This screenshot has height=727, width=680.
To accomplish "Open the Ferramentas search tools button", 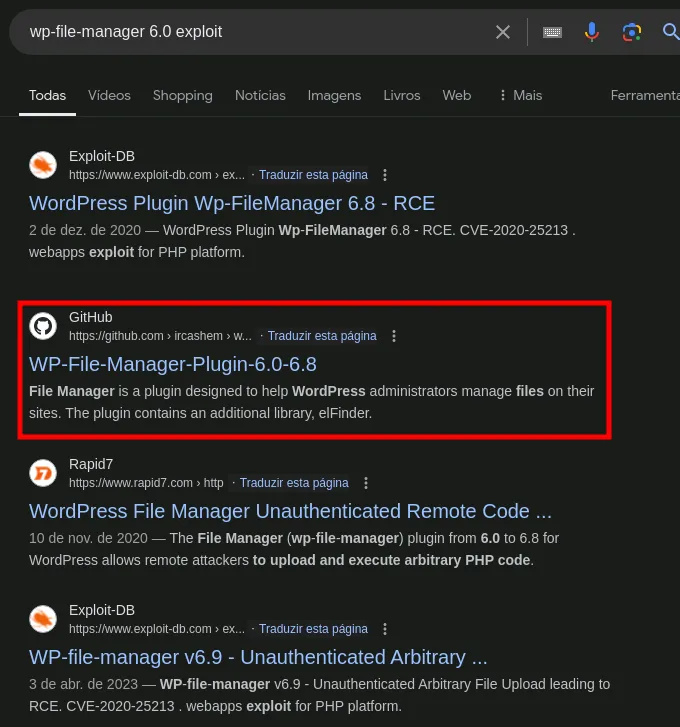I will tap(645, 95).
